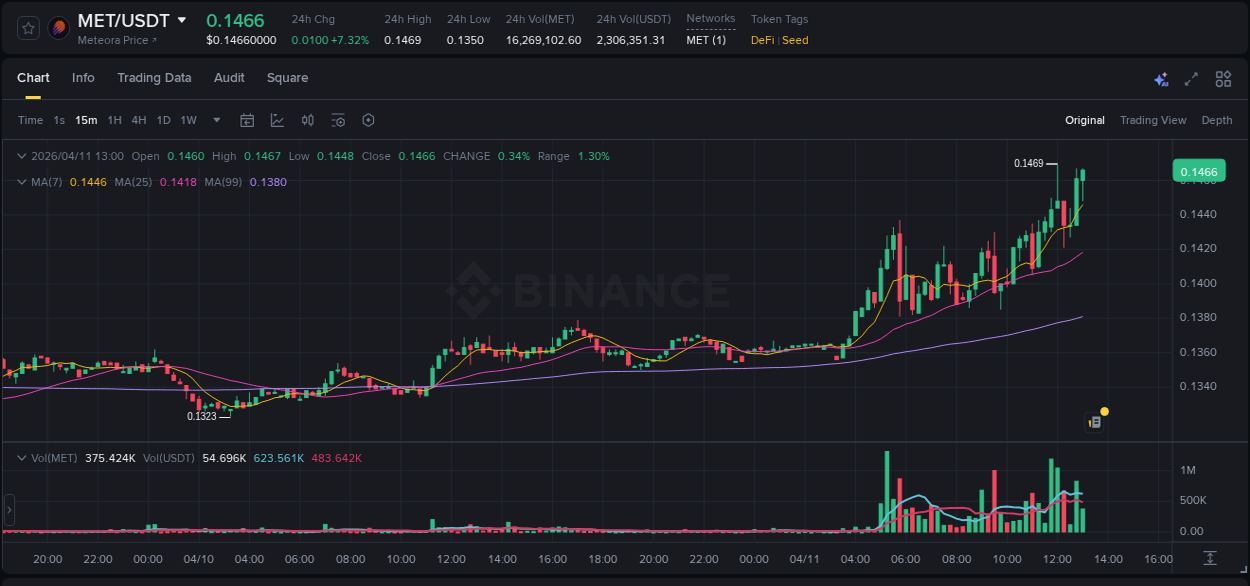Image resolution: width=1250 pixels, height=586 pixels.
Task: Click the MET (1) networks value
Action: 706,40
